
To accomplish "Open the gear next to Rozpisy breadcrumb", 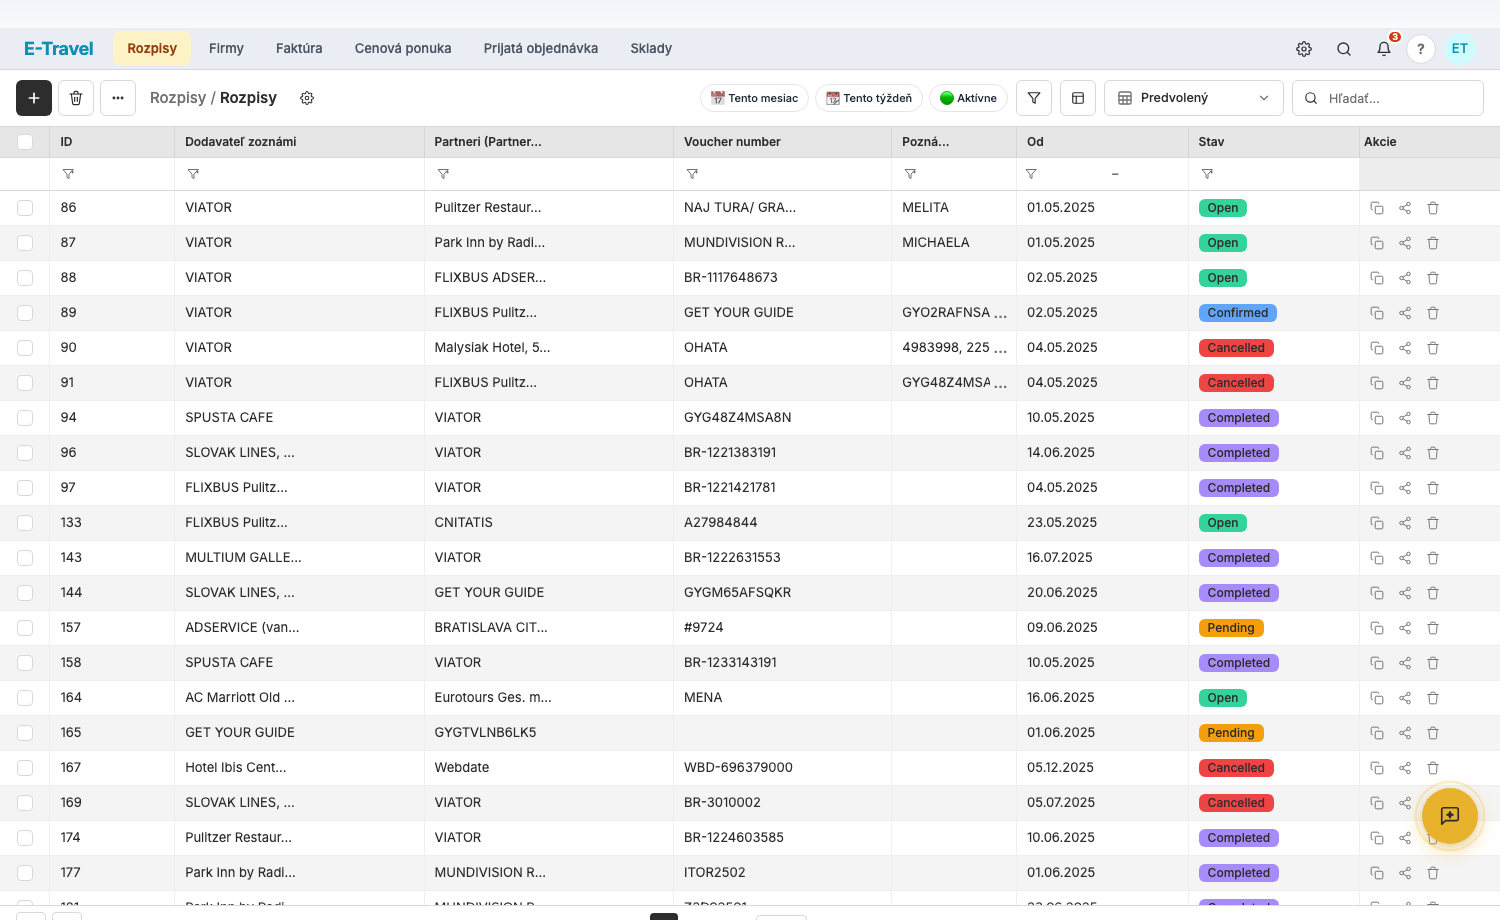I will pos(307,98).
